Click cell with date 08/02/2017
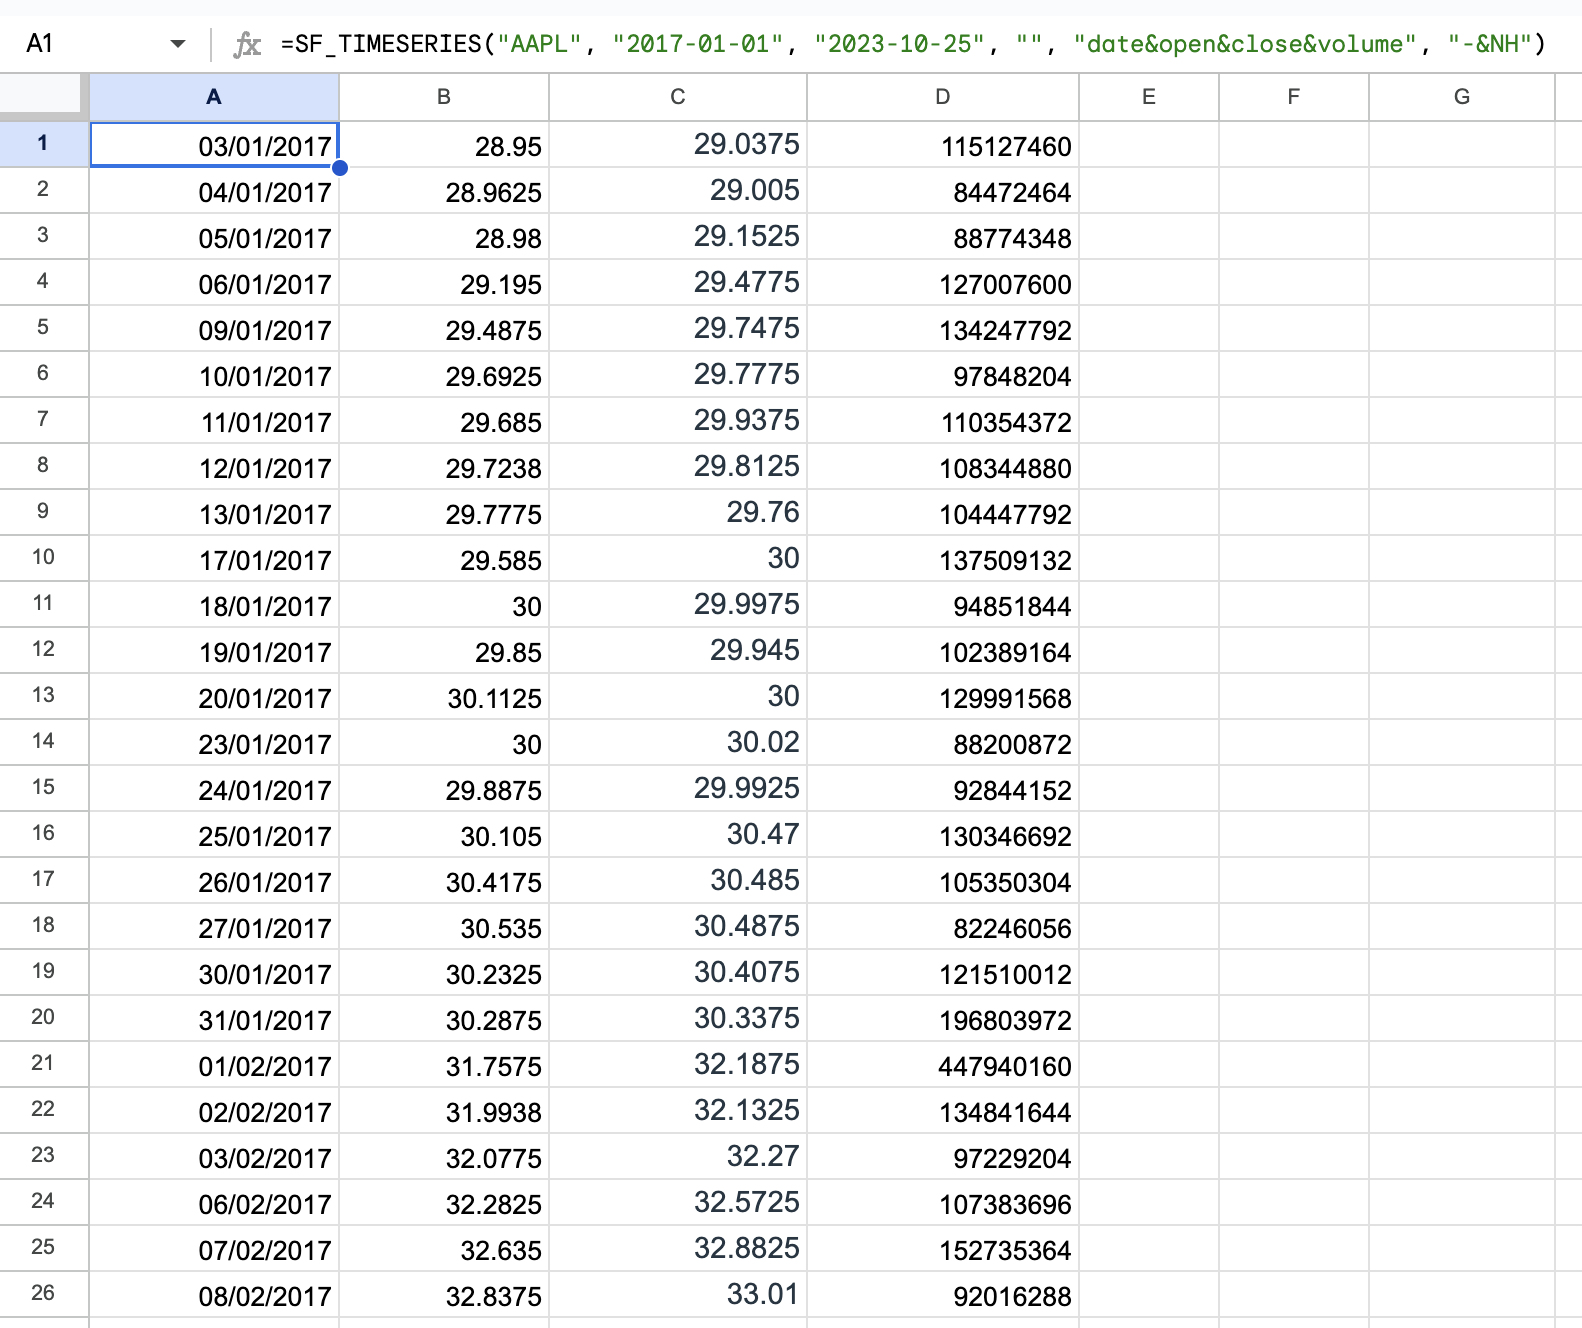Screen dimensions: 1582x1328 [214, 1295]
